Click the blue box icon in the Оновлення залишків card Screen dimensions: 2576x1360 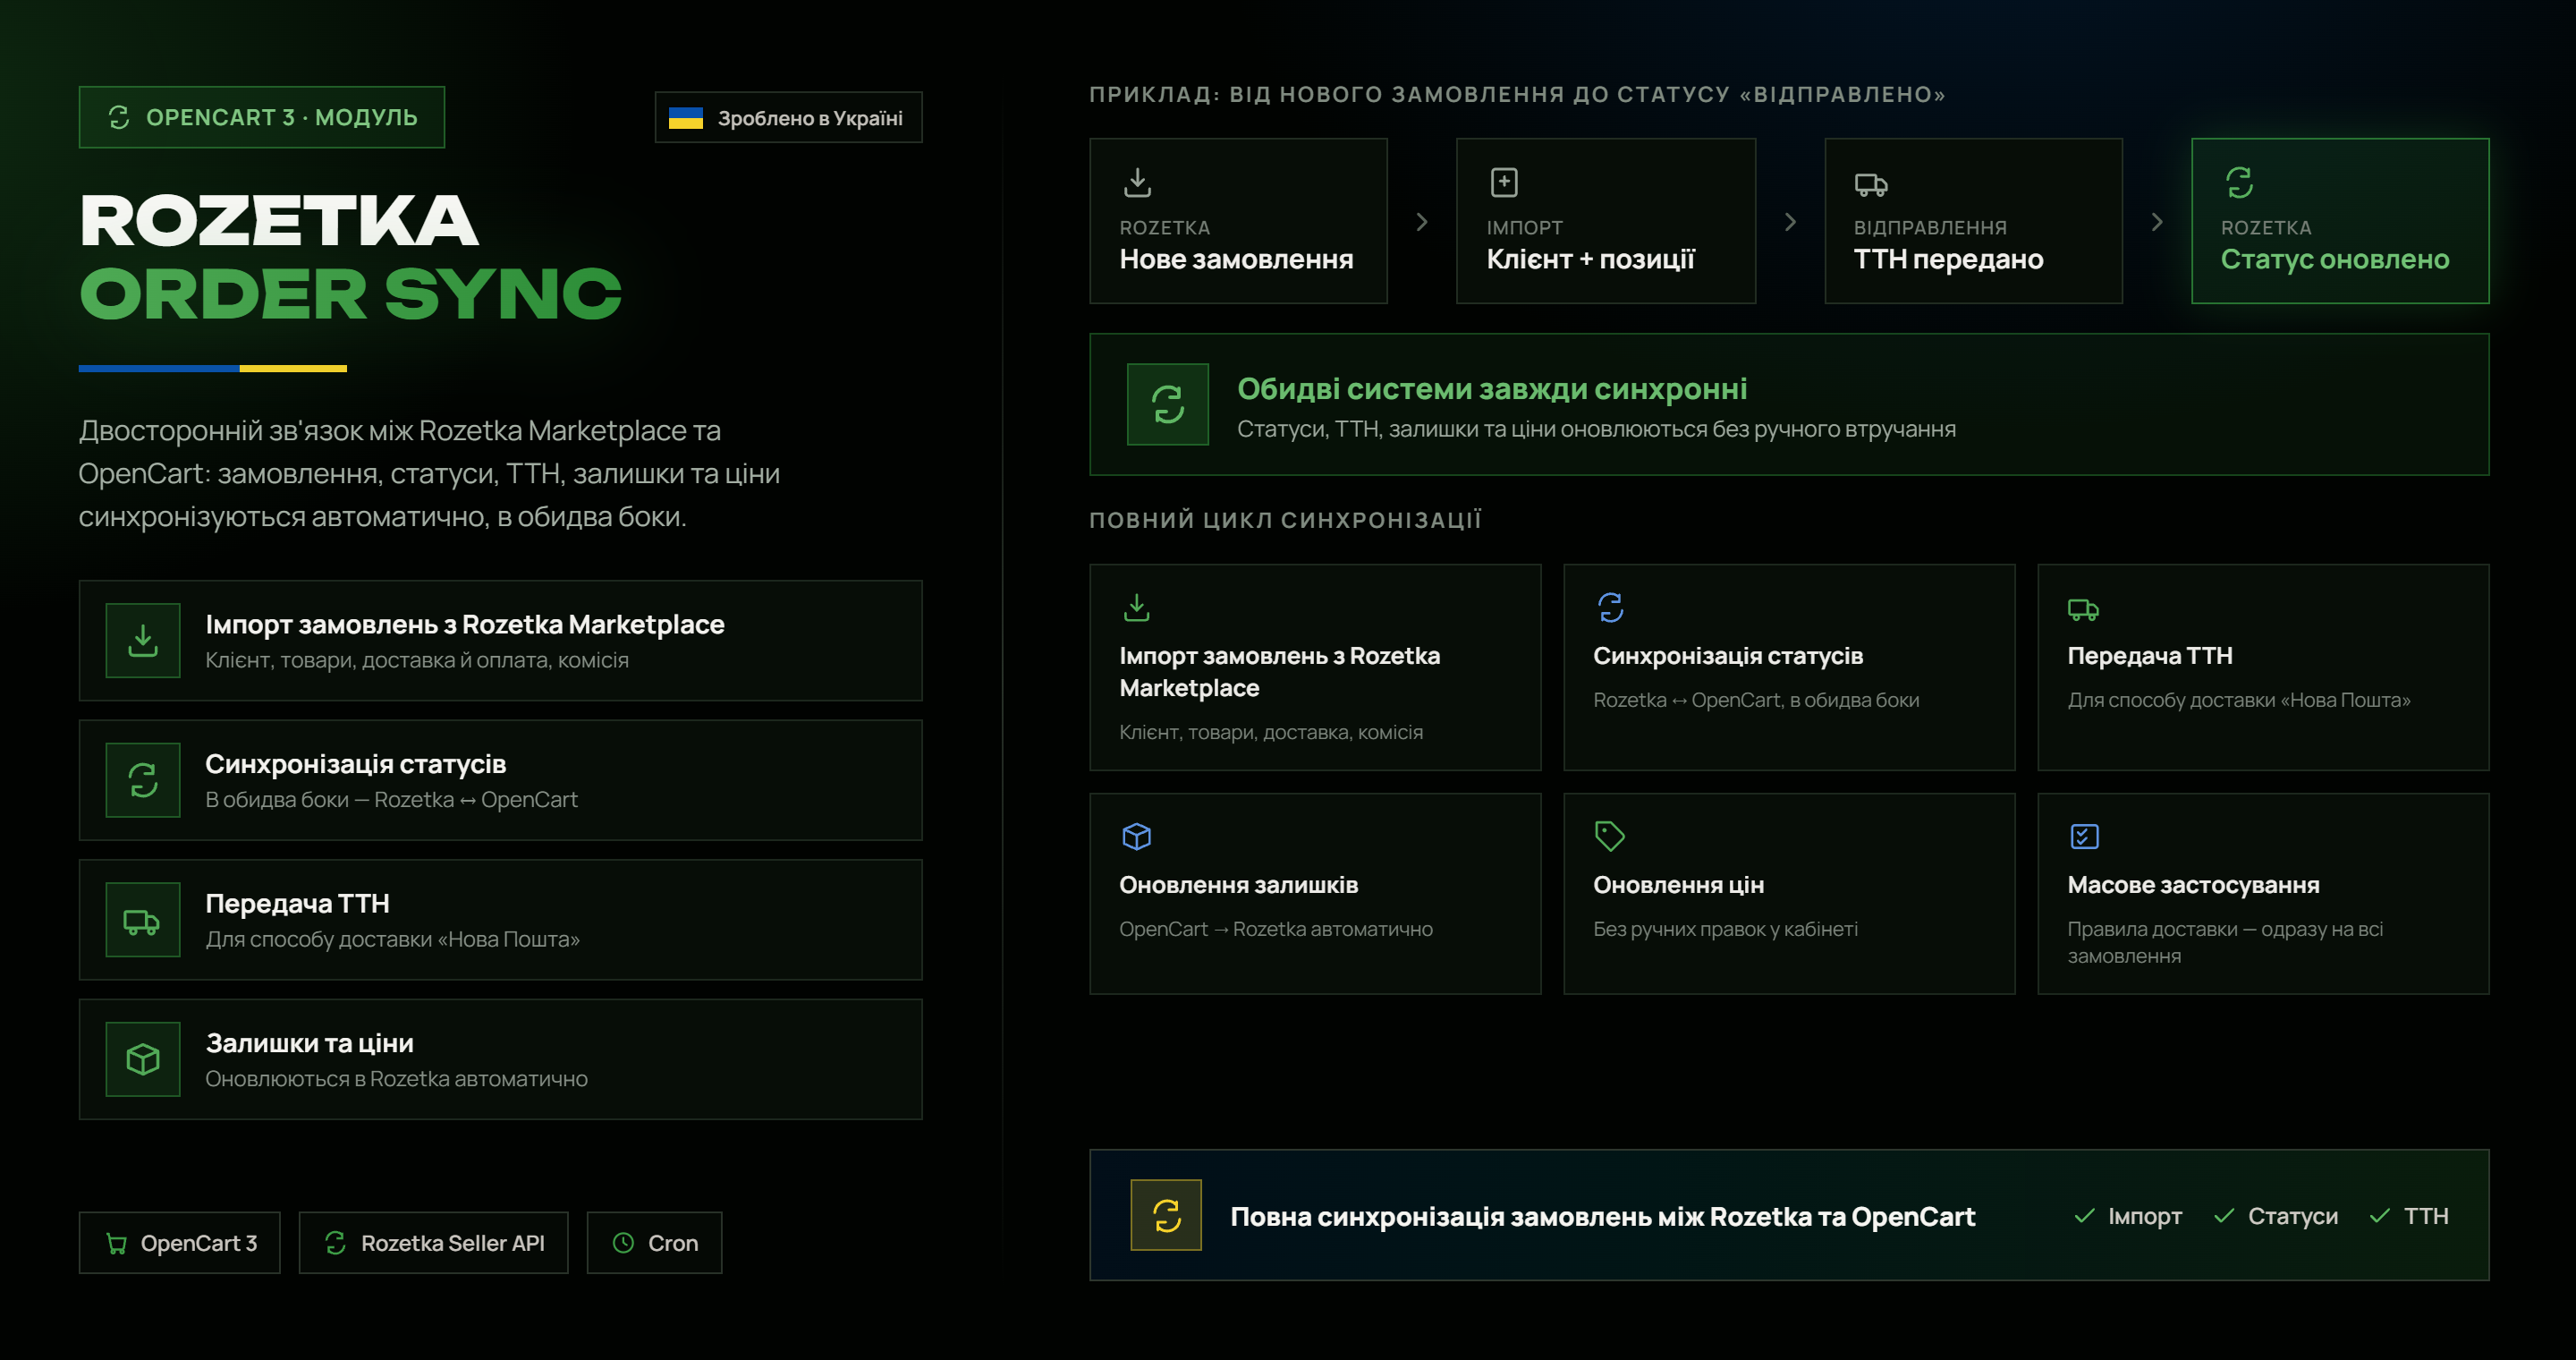pyautogui.click(x=1137, y=836)
